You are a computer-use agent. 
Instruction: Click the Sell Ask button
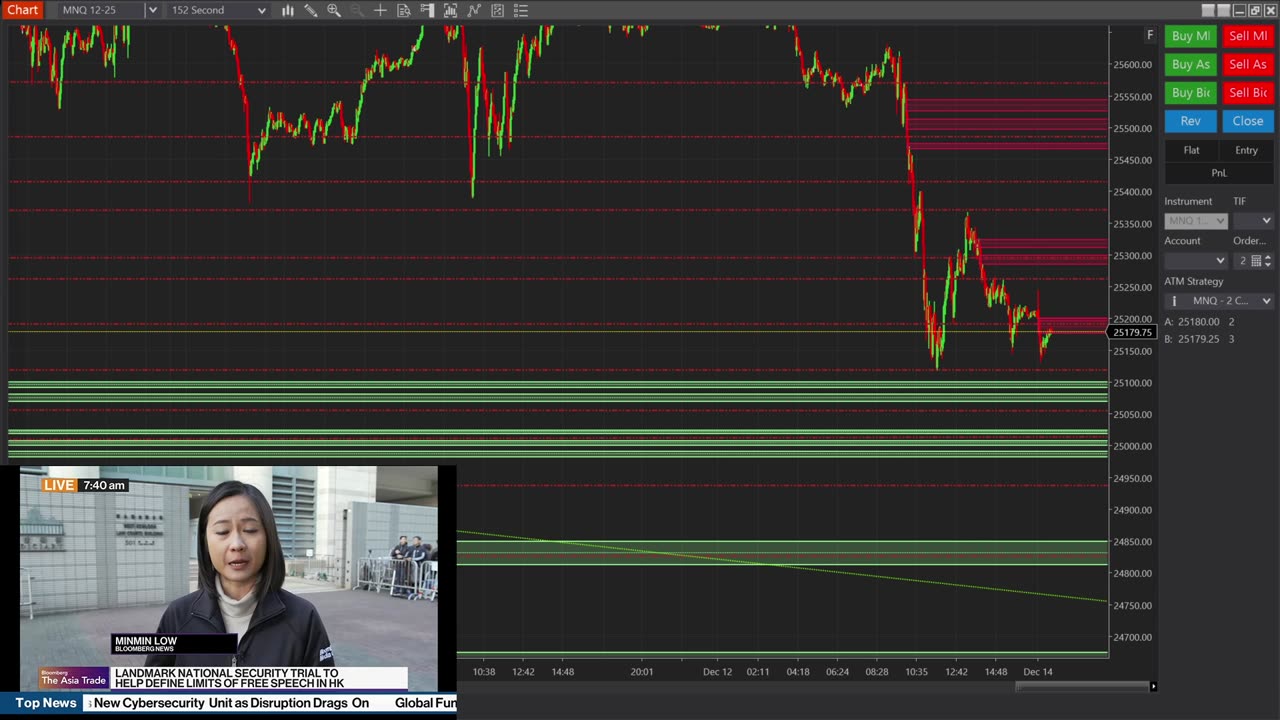(1248, 64)
